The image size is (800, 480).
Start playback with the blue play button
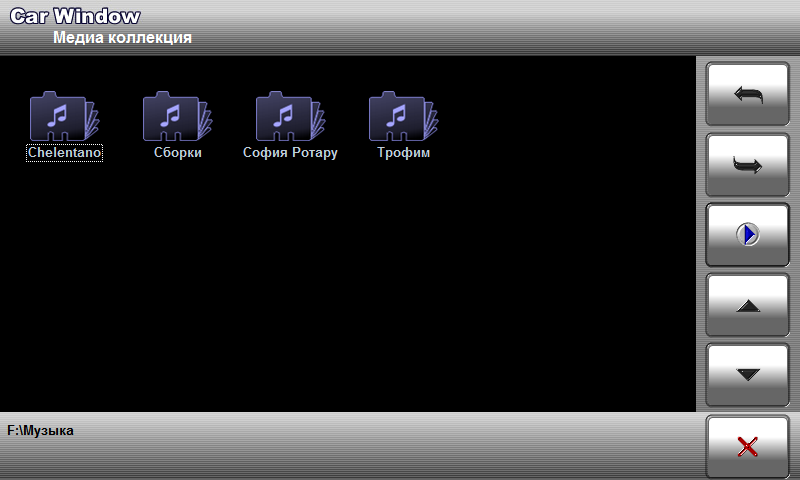coord(747,235)
